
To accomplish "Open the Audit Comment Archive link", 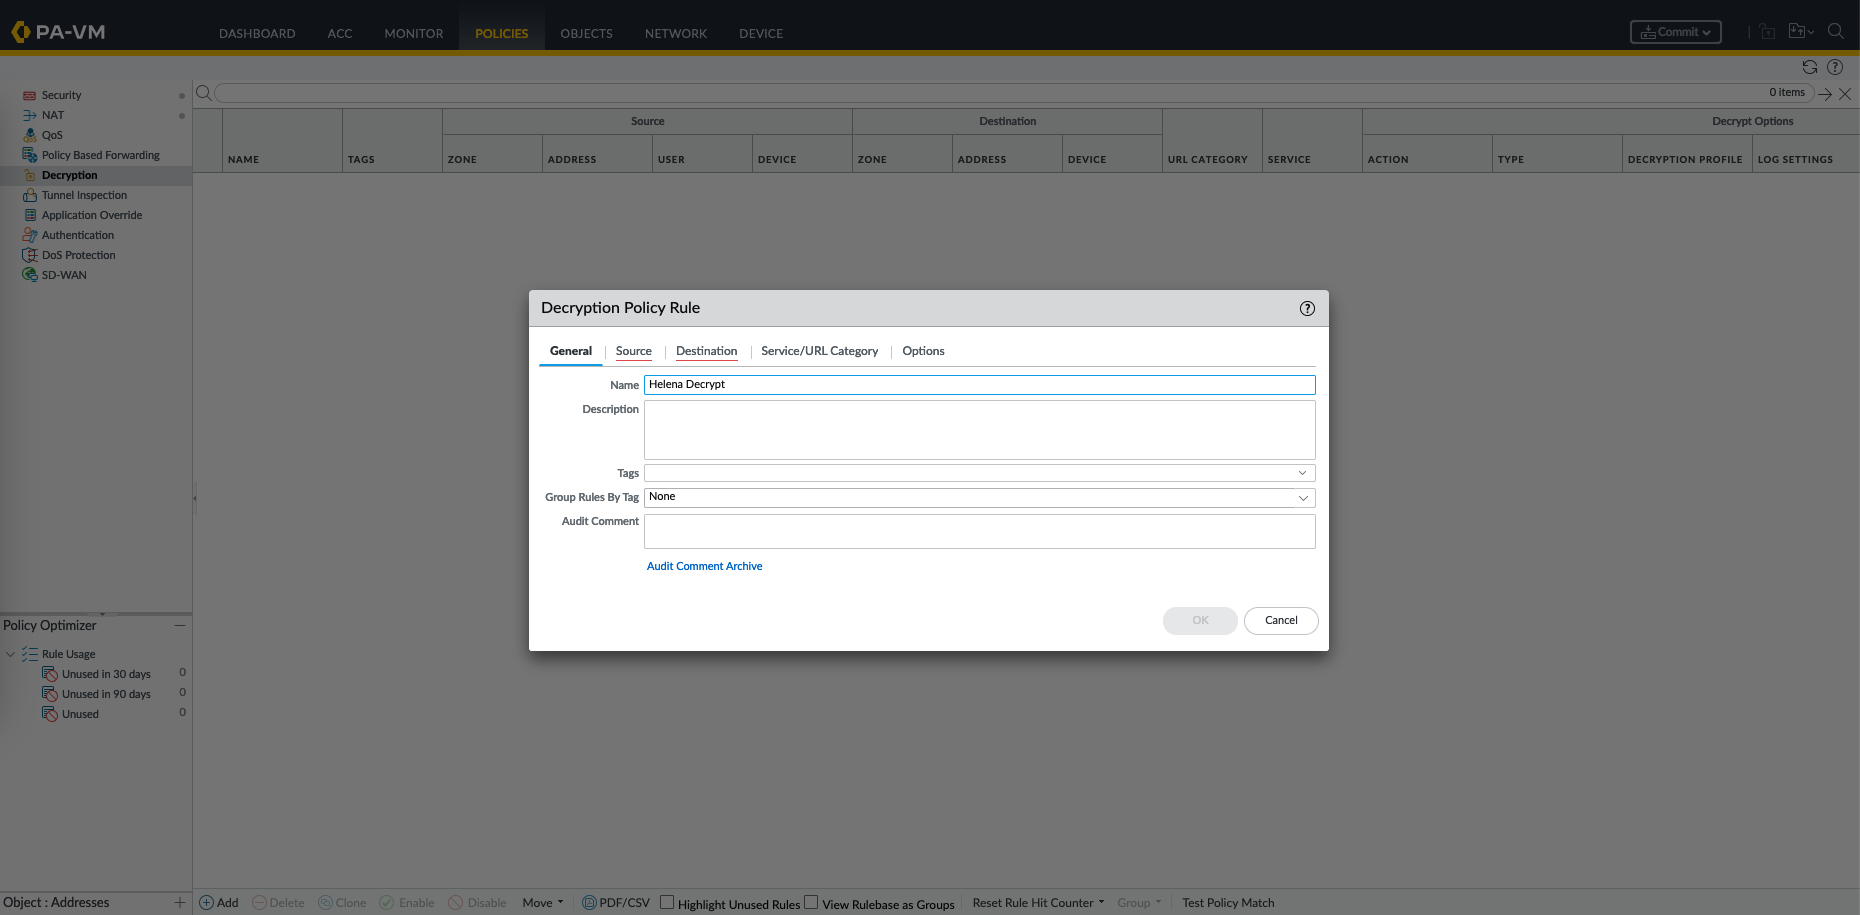I will coord(704,566).
